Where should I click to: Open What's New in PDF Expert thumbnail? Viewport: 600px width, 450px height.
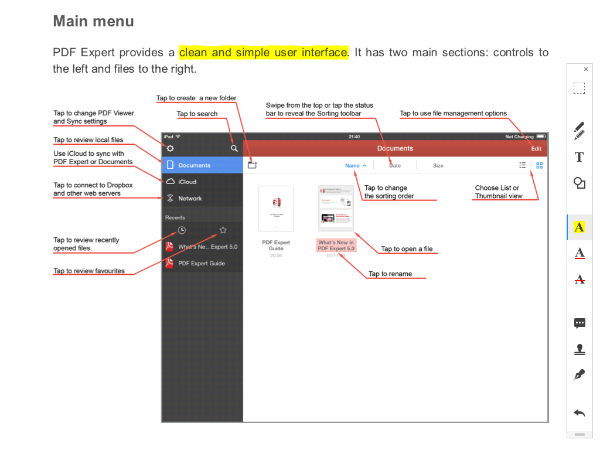tap(336, 209)
